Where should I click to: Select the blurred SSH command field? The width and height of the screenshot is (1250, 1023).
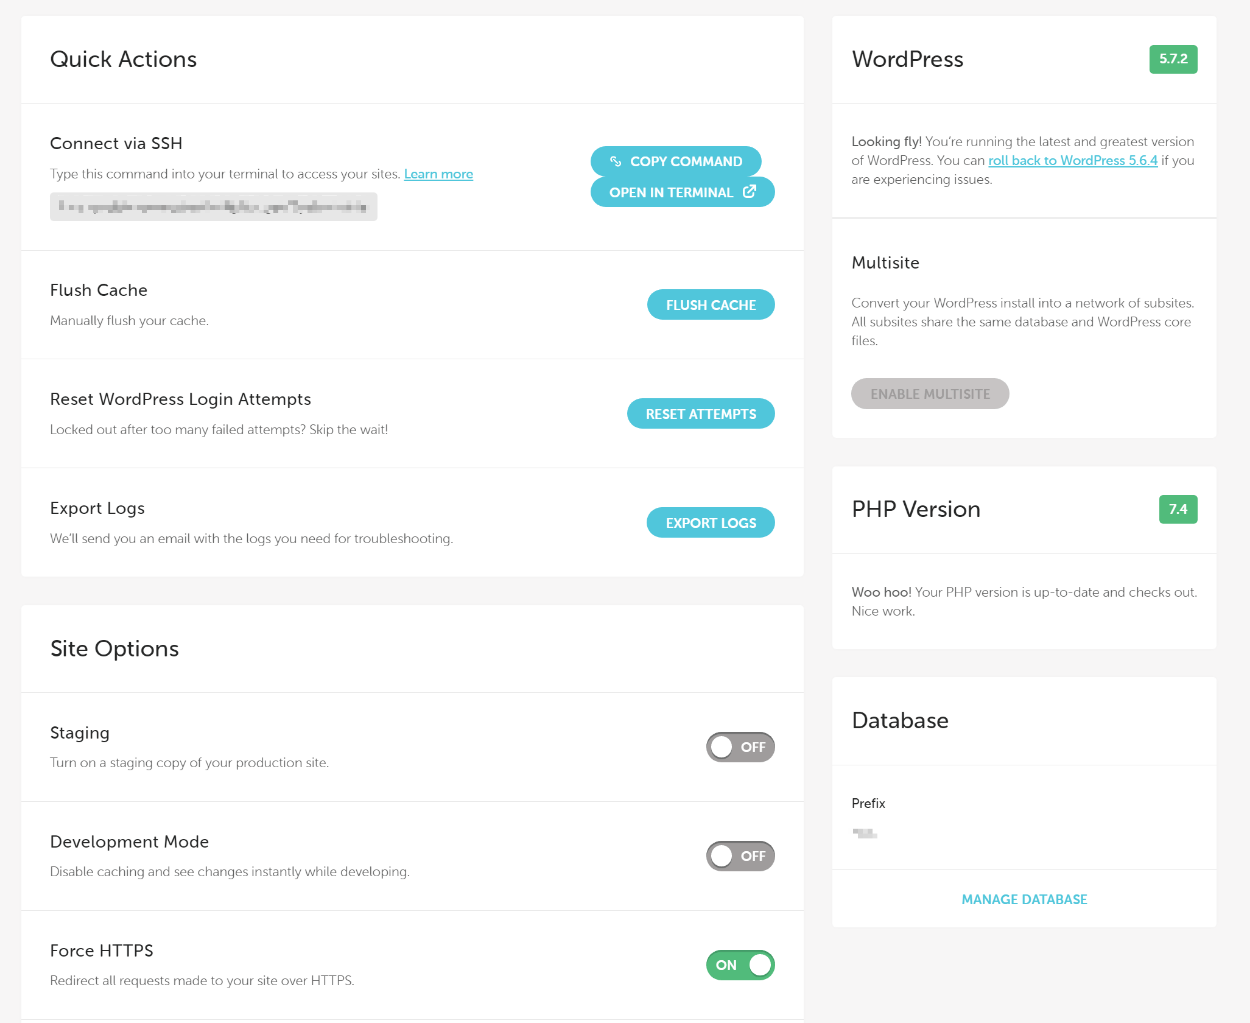pyautogui.click(x=213, y=207)
